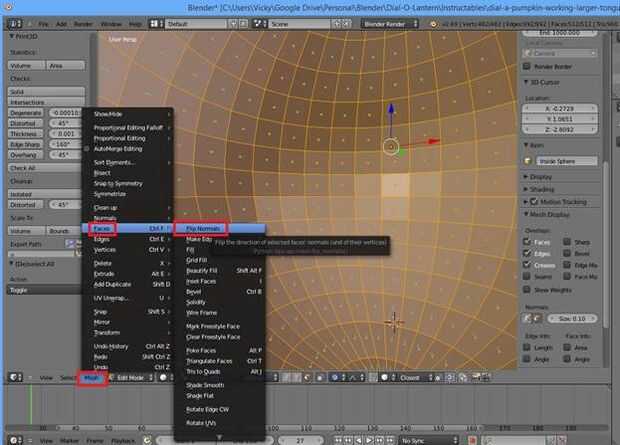Disable the Faces overlay checkbox
This screenshot has width=620, height=445.
pyautogui.click(x=529, y=241)
